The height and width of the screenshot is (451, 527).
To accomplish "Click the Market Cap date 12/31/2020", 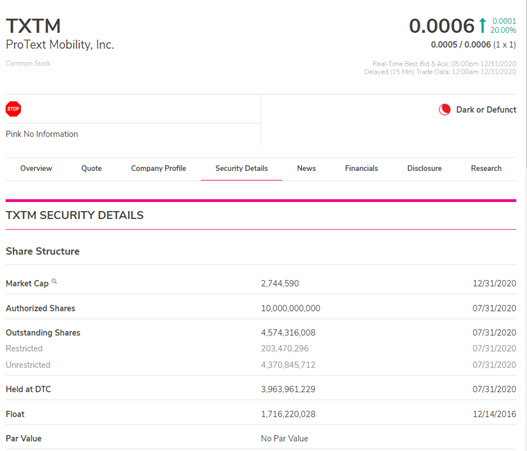I will coord(494,283).
